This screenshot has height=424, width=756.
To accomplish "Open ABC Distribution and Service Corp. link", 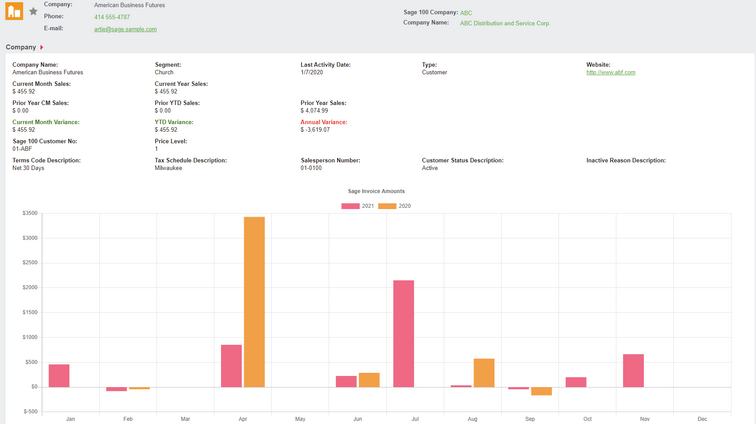I will tap(505, 23).
